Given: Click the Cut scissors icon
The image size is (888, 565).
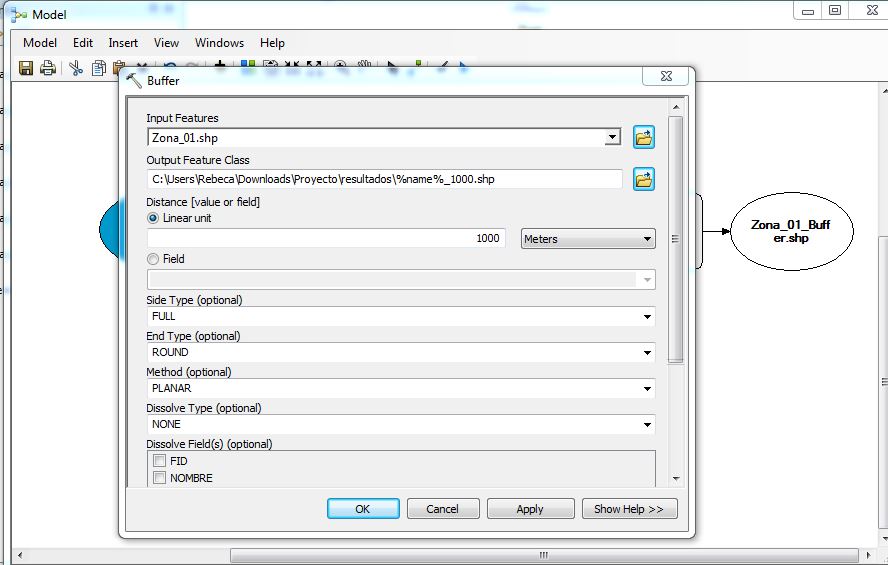Looking at the screenshot, I should pyautogui.click(x=76, y=68).
